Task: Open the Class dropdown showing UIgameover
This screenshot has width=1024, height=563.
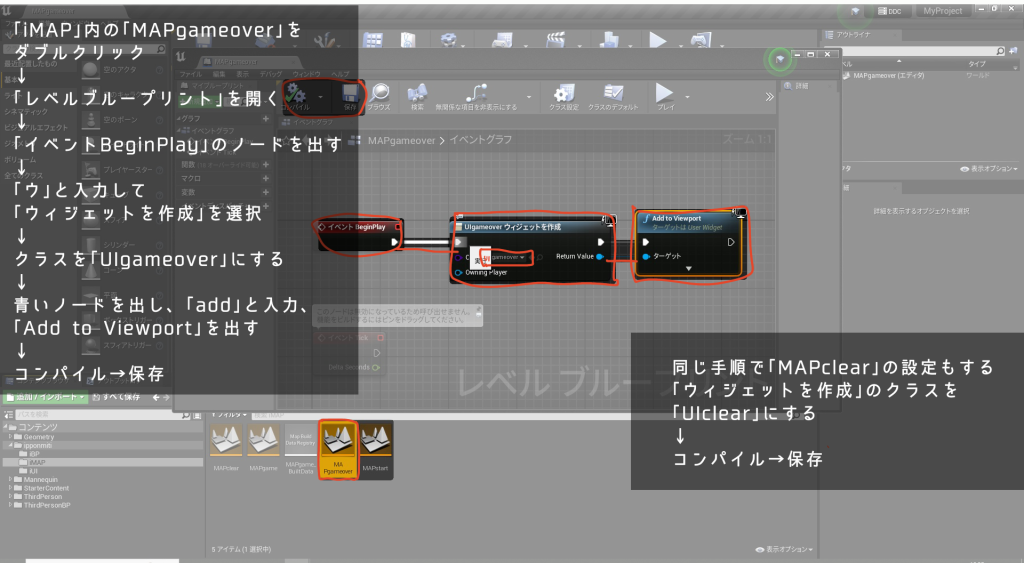Action: 504,257
